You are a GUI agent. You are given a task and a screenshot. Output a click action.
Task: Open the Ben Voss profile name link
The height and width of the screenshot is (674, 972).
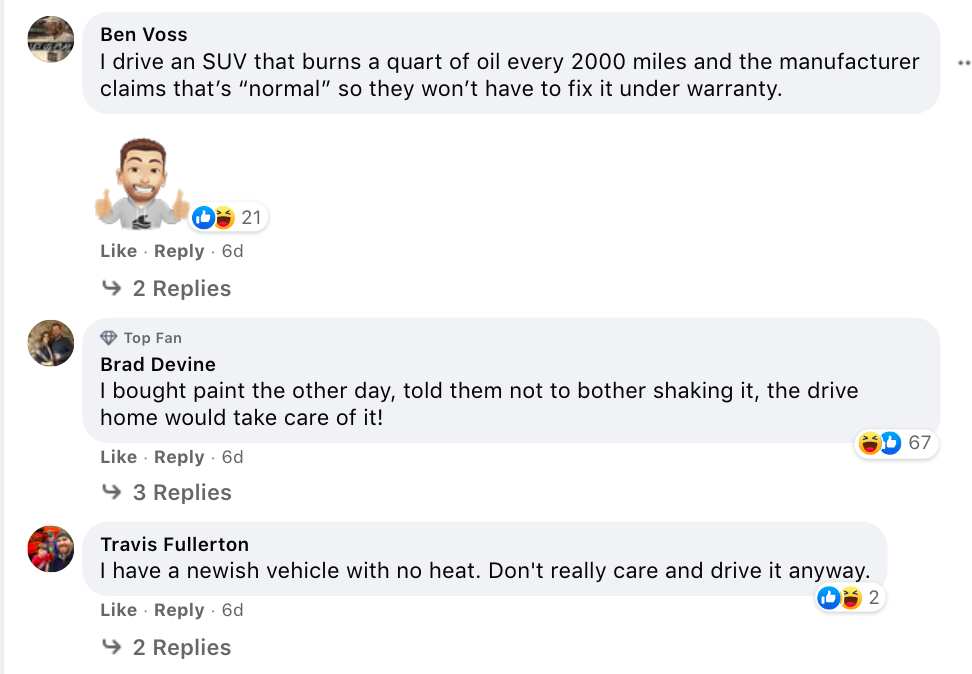pyautogui.click(x=144, y=34)
